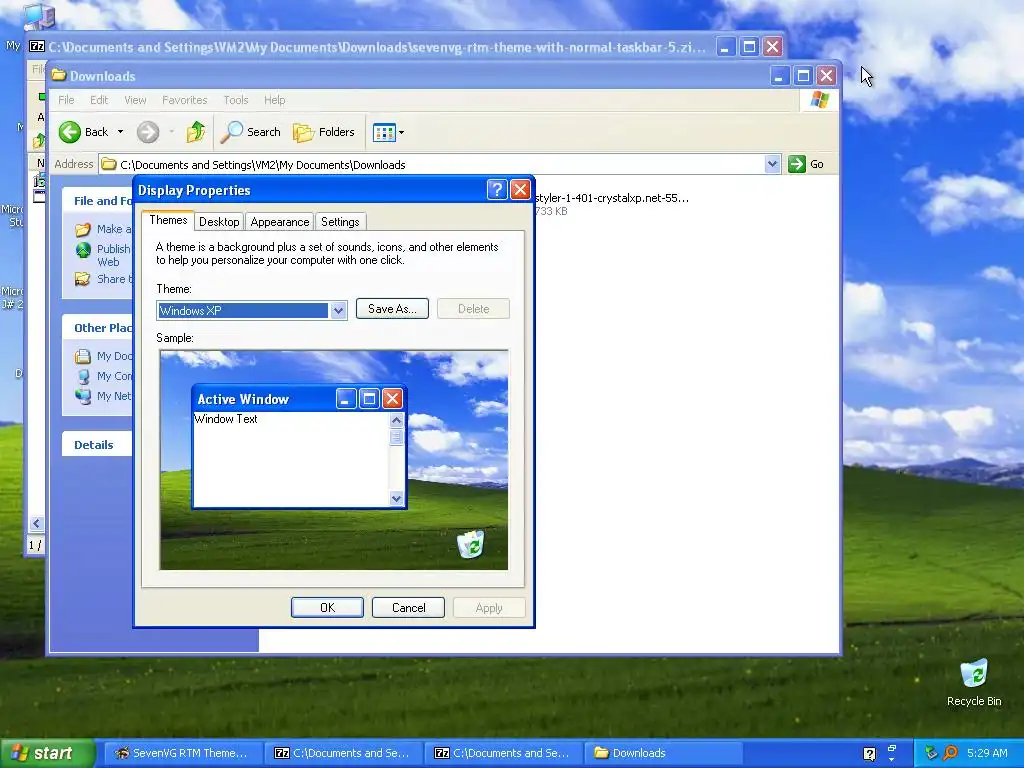
Task: Open the File menu in Downloads
Action: pos(66,100)
